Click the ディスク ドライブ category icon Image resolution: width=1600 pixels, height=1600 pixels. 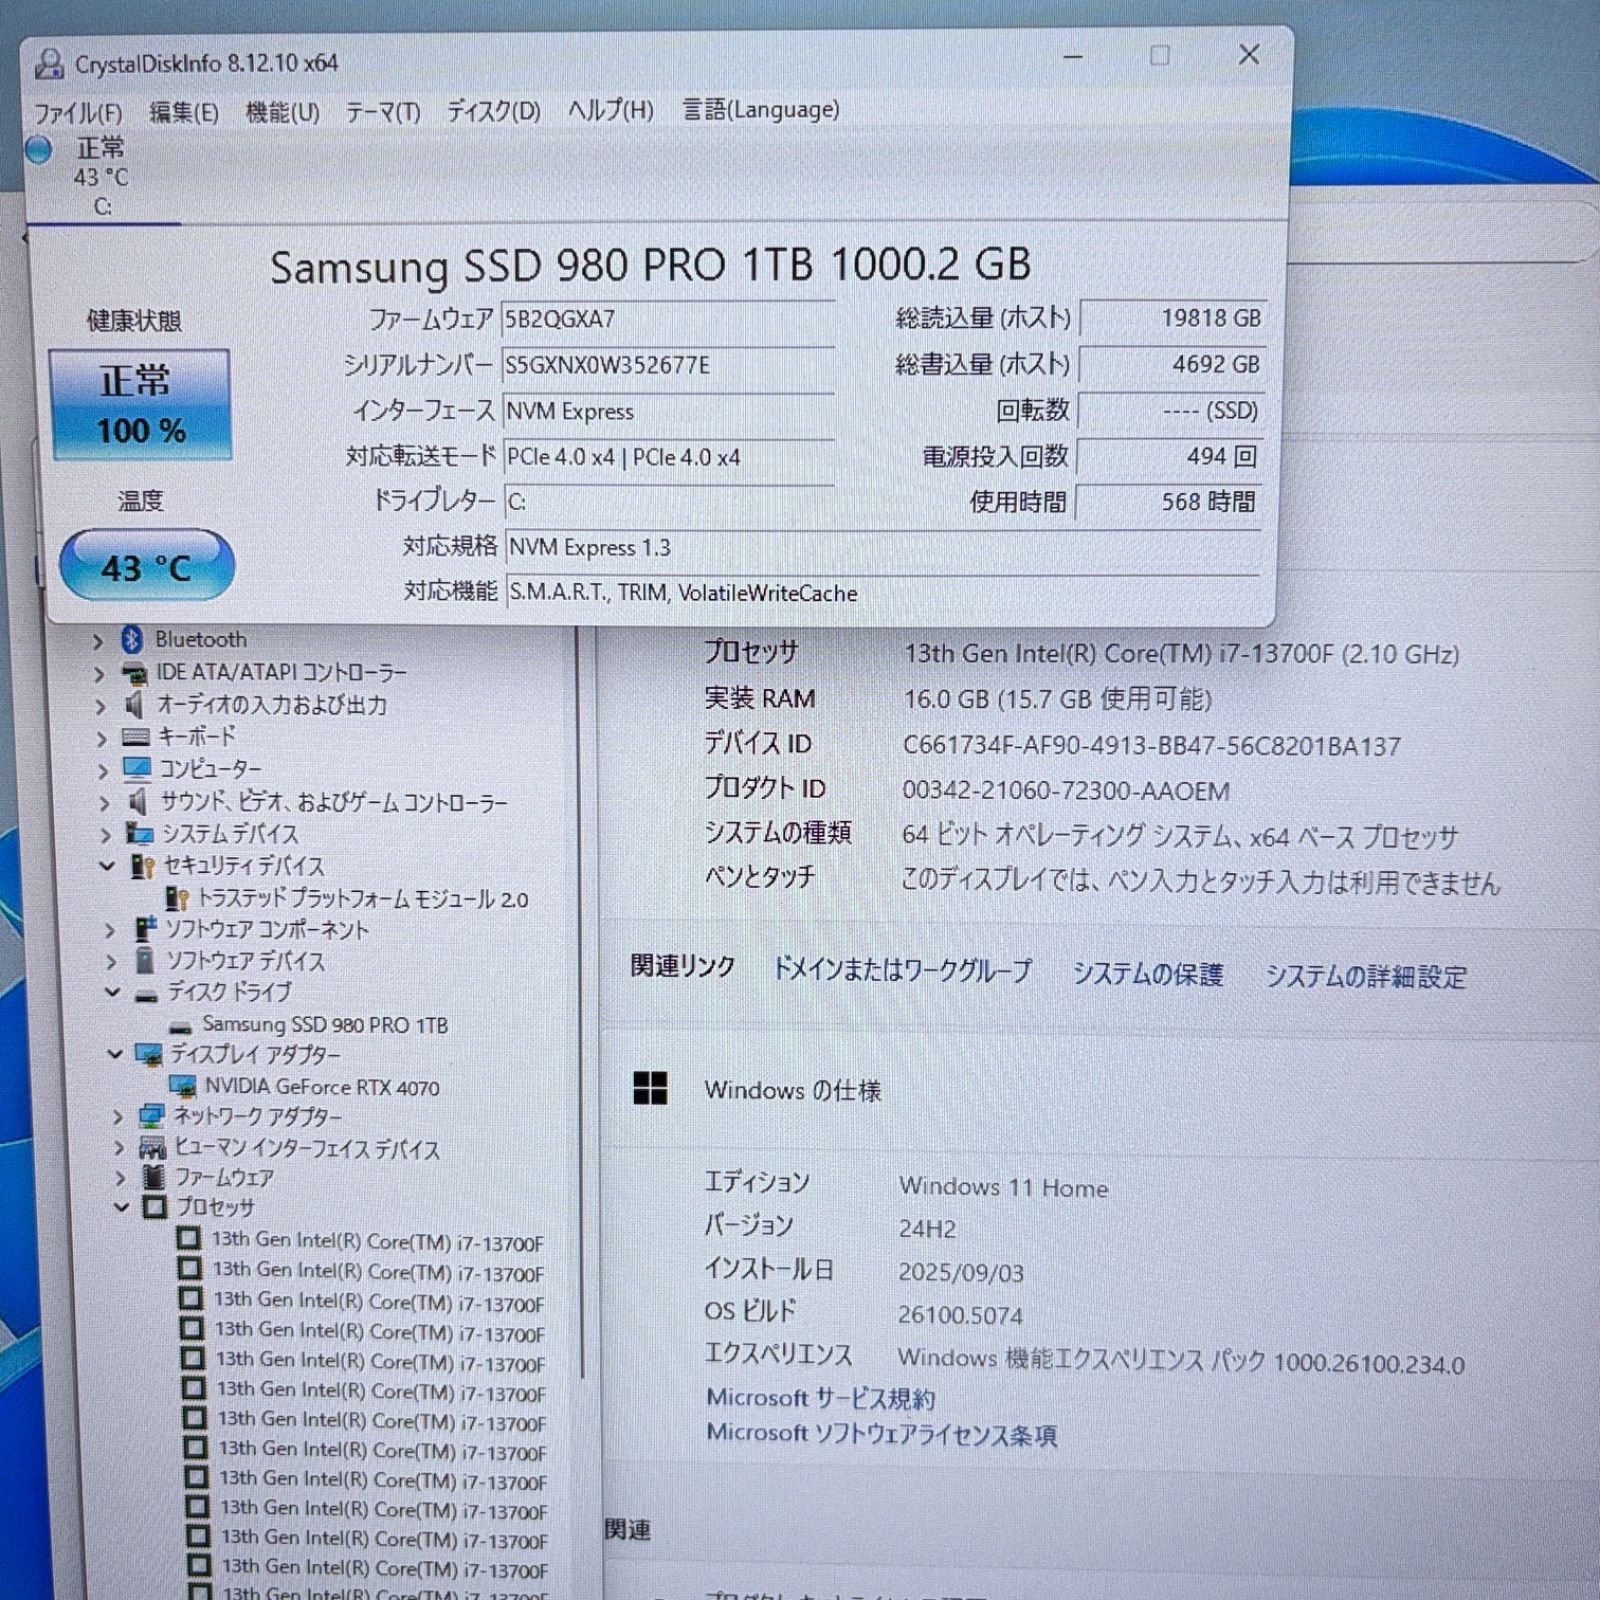coord(147,995)
